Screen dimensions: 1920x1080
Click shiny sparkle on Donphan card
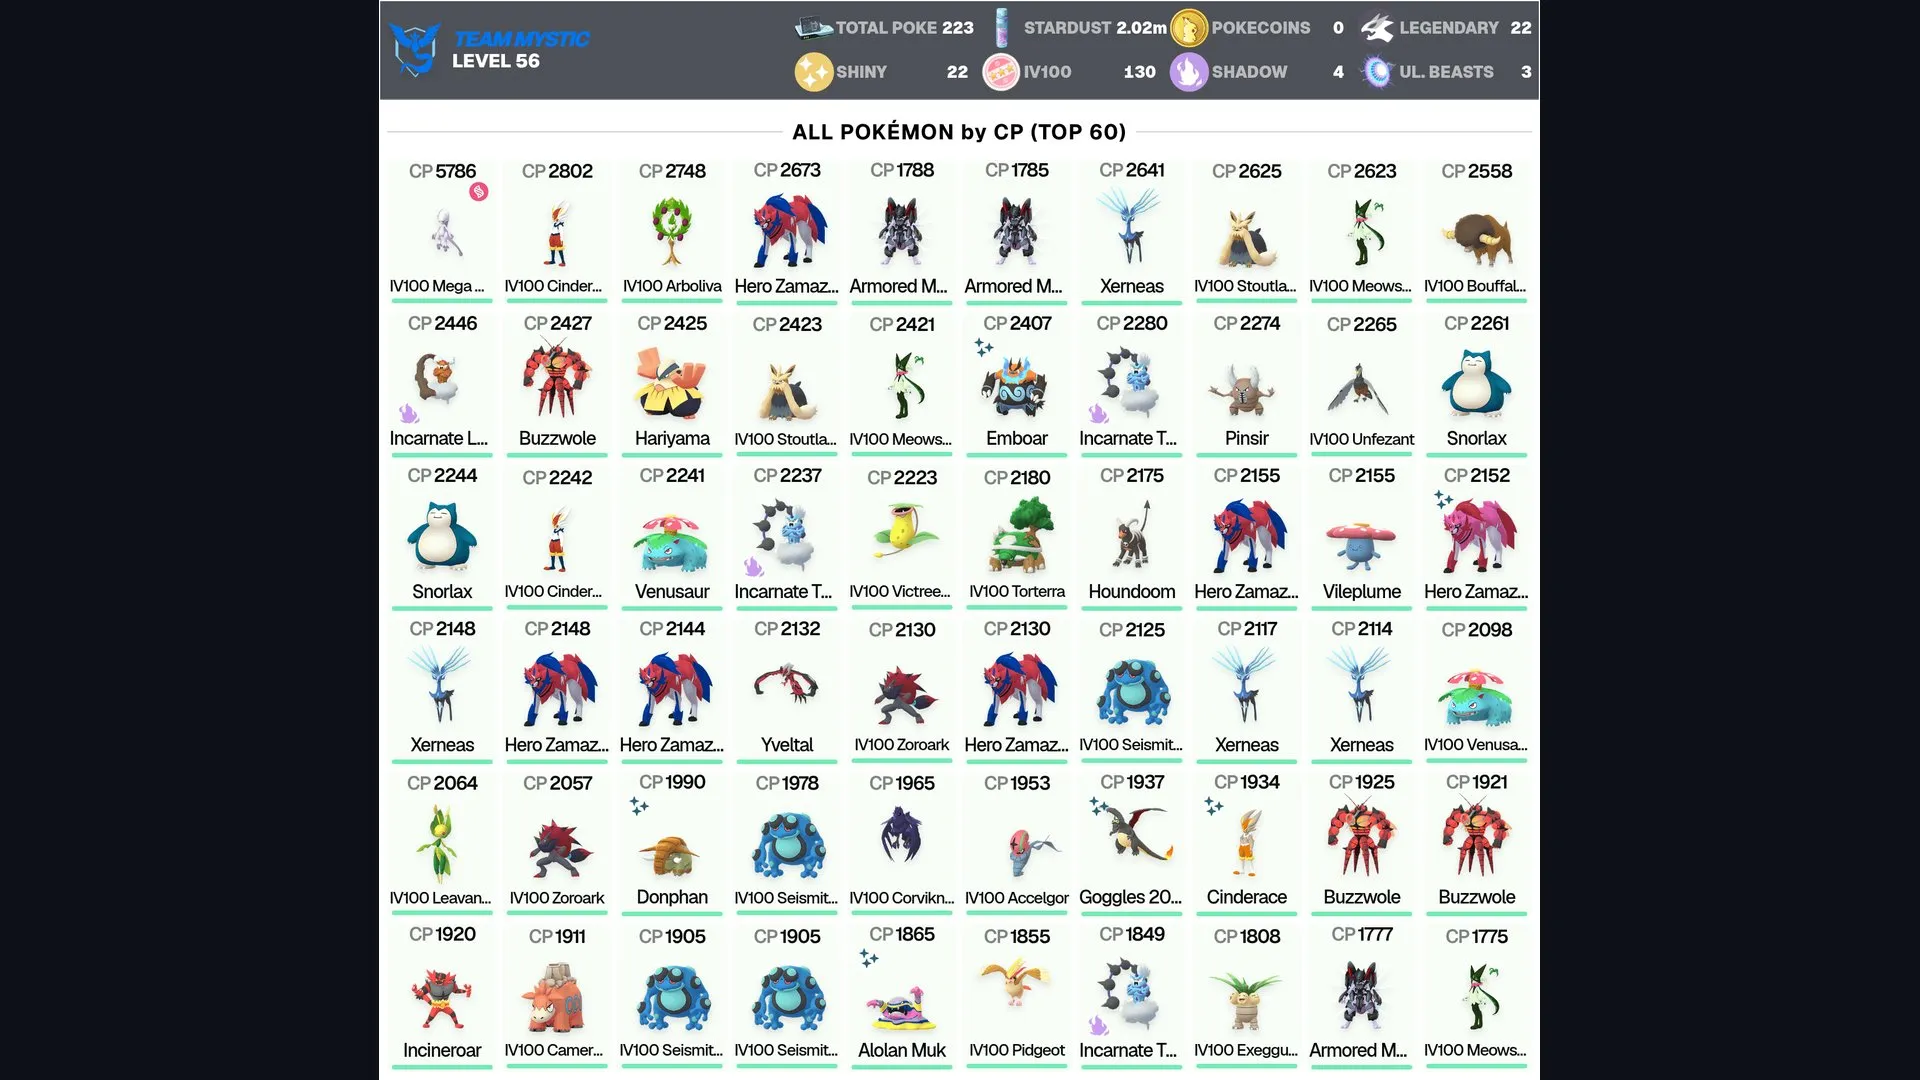(x=639, y=805)
